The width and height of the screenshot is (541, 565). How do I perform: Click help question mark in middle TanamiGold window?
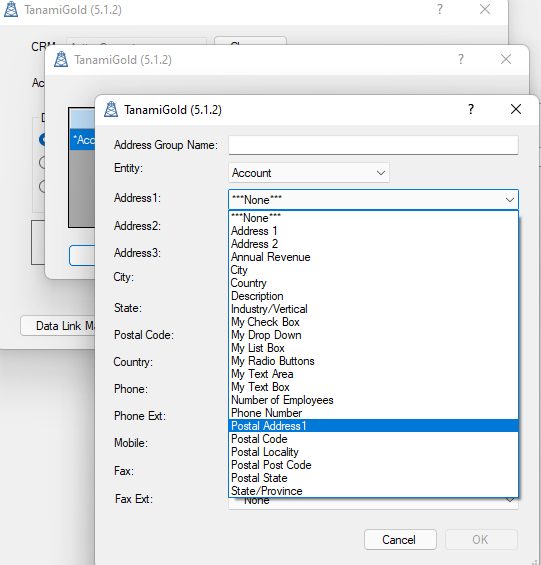tap(461, 59)
